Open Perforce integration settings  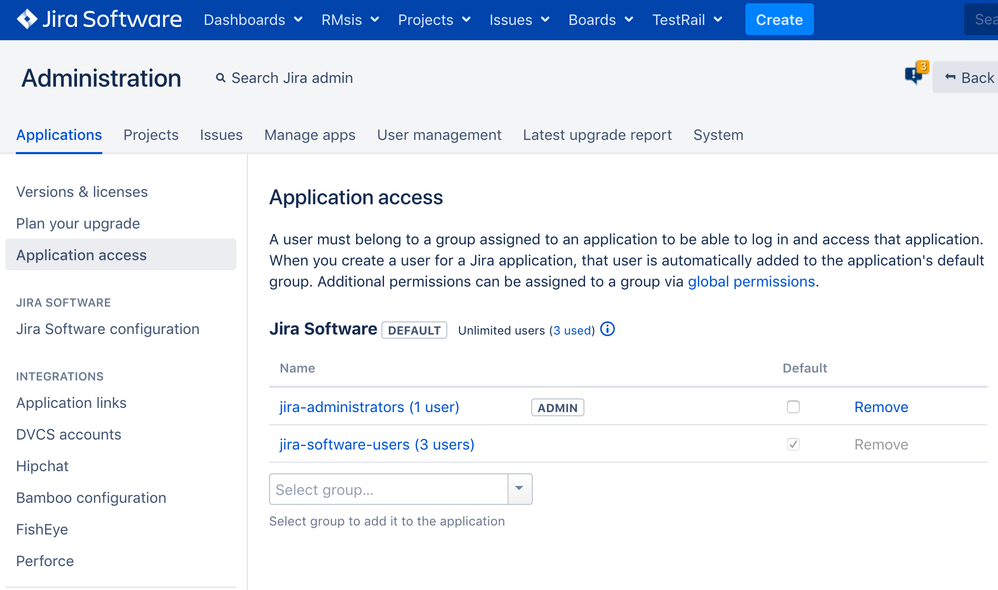click(x=45, y=561)
